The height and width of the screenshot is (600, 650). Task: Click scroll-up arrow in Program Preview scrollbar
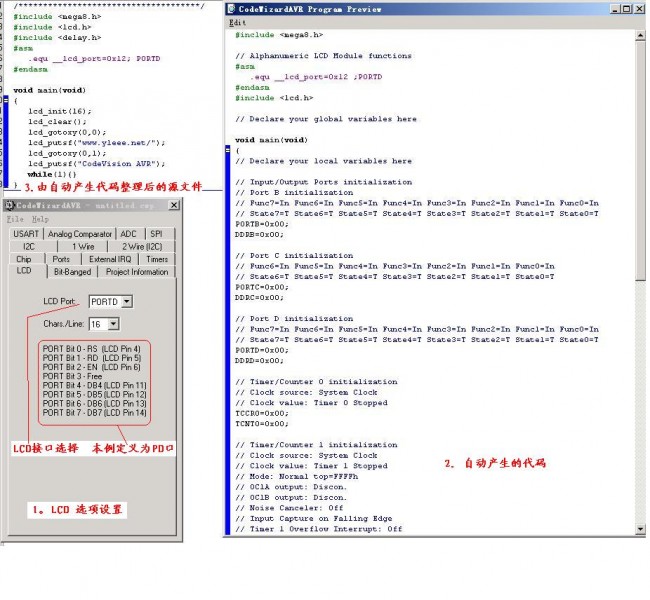click(640, 35)
